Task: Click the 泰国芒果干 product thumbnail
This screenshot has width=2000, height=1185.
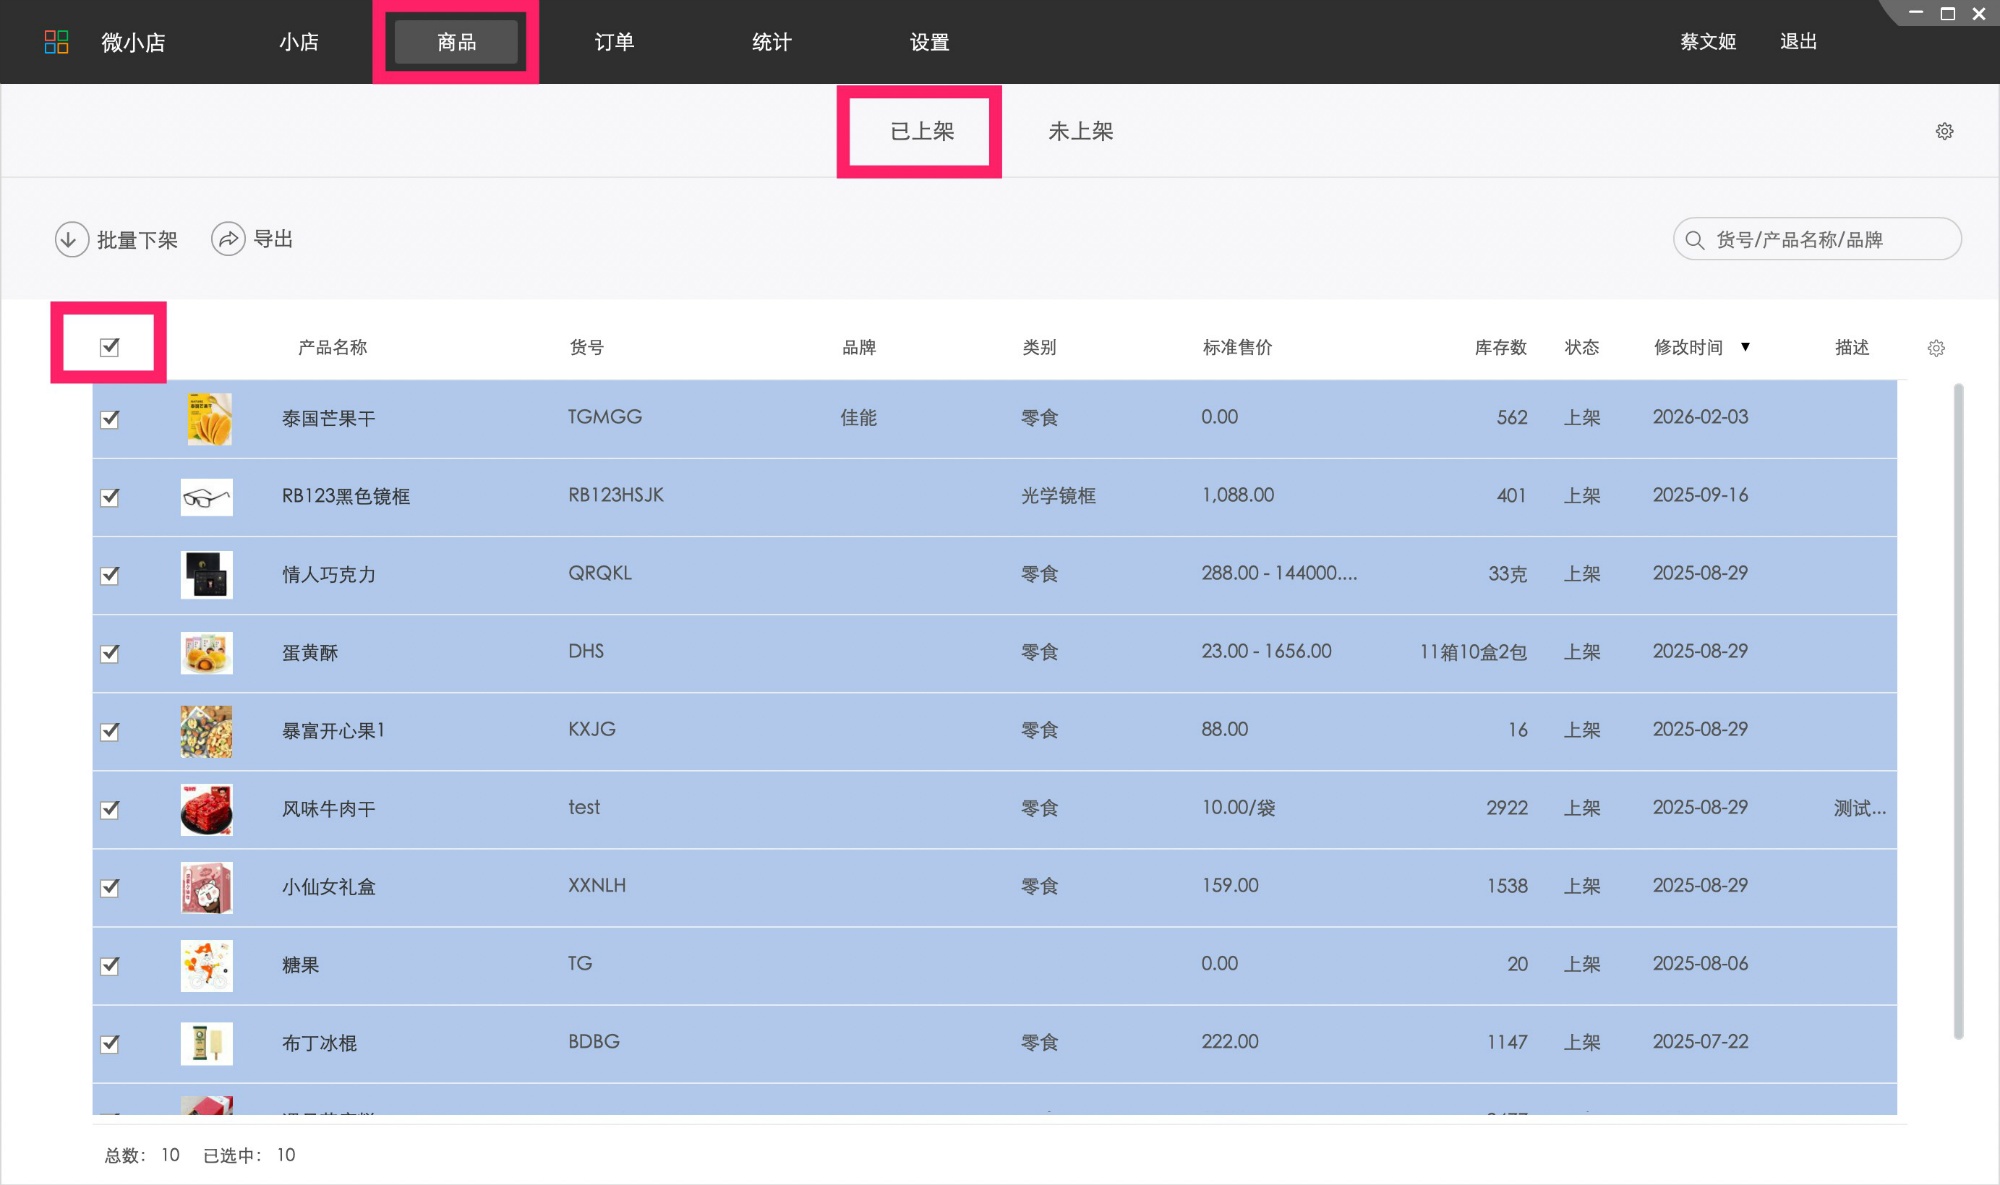Action: click(207, 418)
